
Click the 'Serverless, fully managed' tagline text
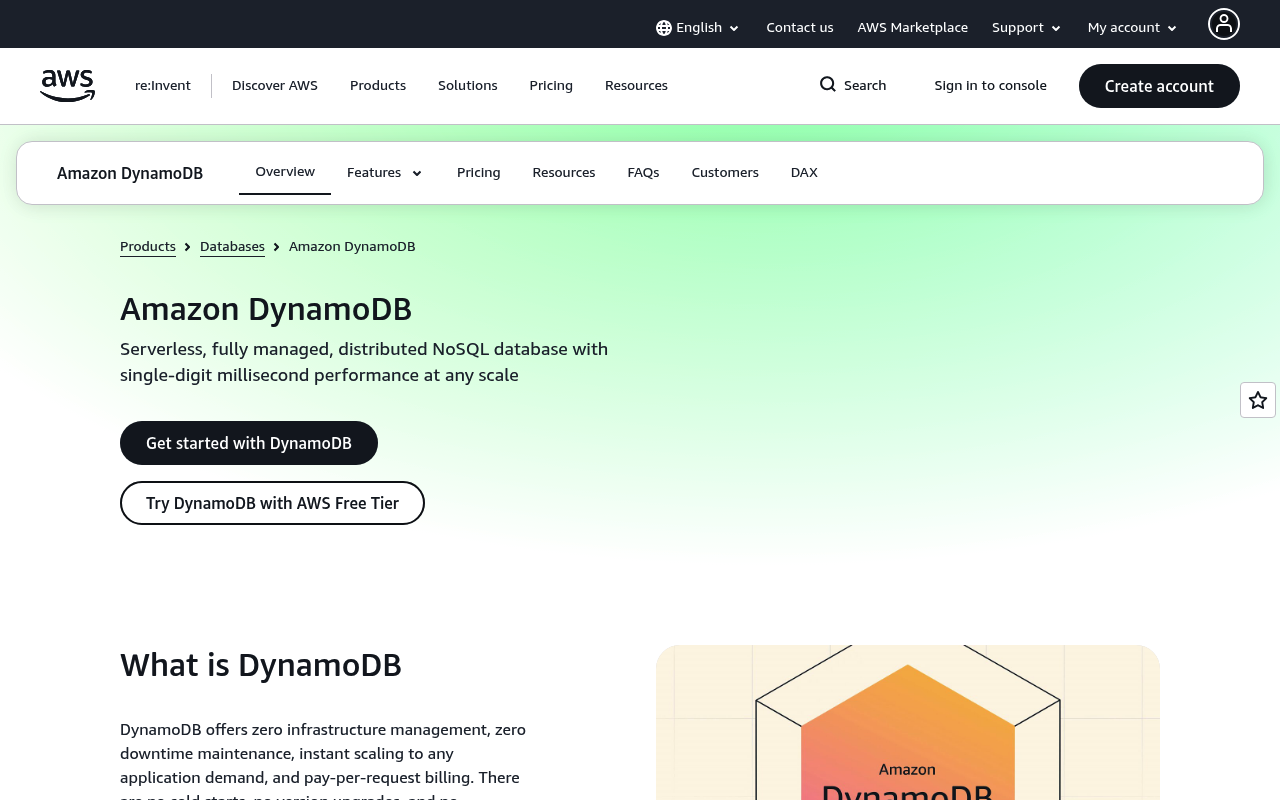364,362
